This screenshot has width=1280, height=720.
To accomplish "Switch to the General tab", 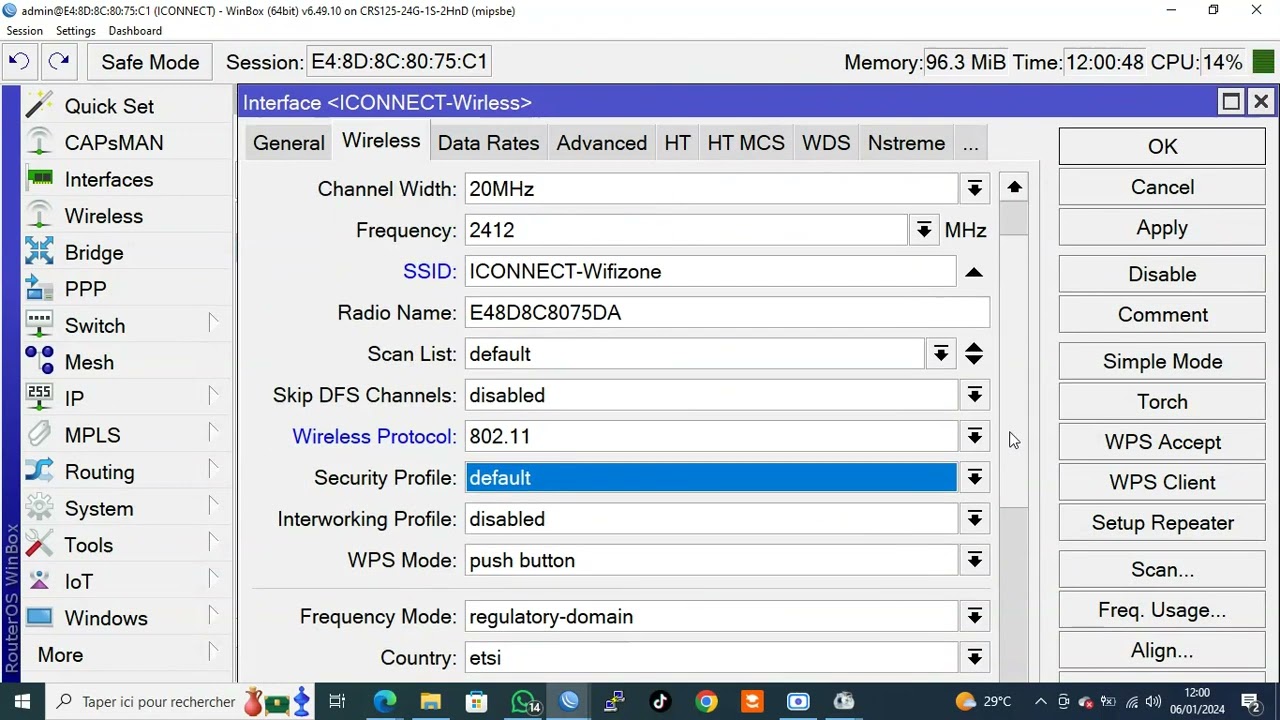I will [289, 143].
